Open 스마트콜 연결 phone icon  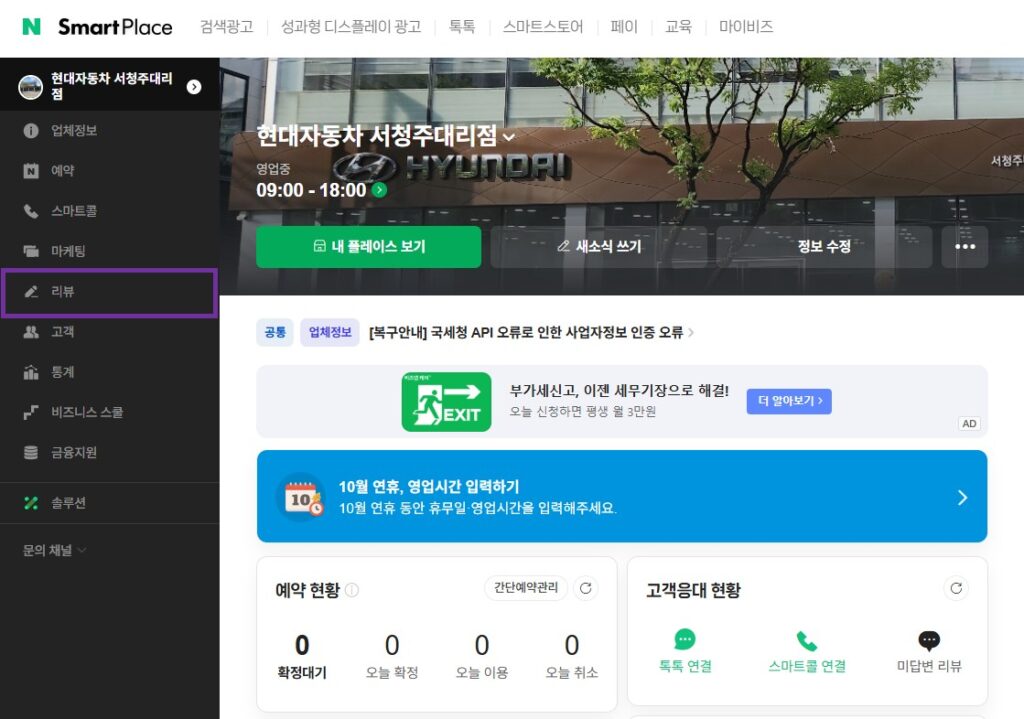(x=807, y=640)
